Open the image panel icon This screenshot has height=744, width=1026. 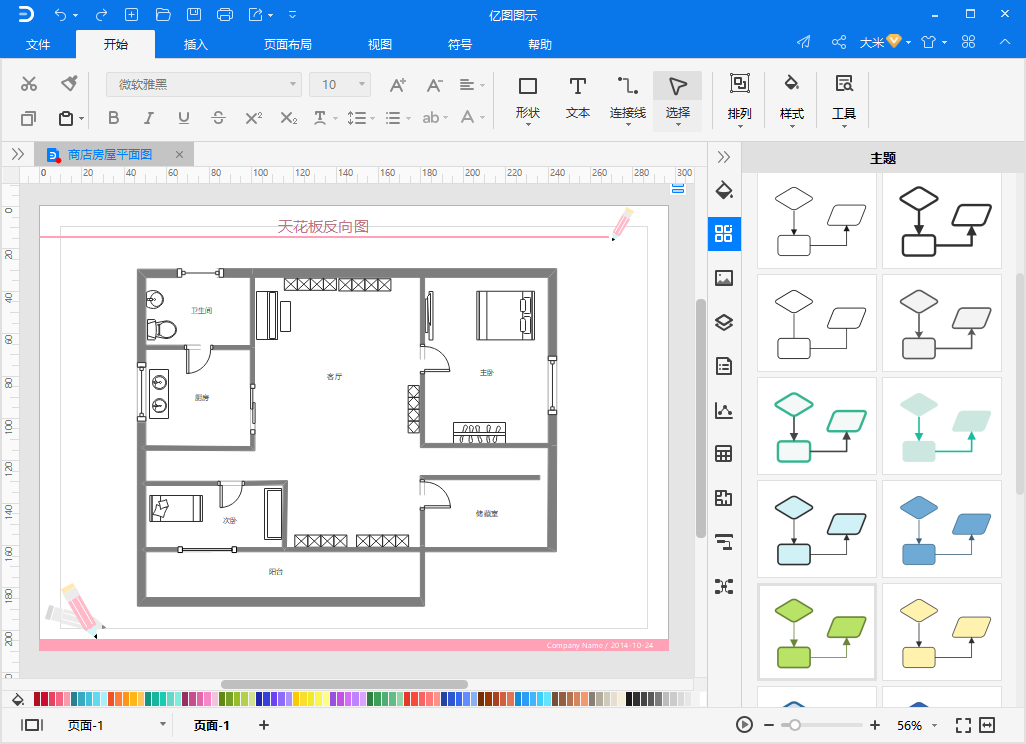pos(724,278)
